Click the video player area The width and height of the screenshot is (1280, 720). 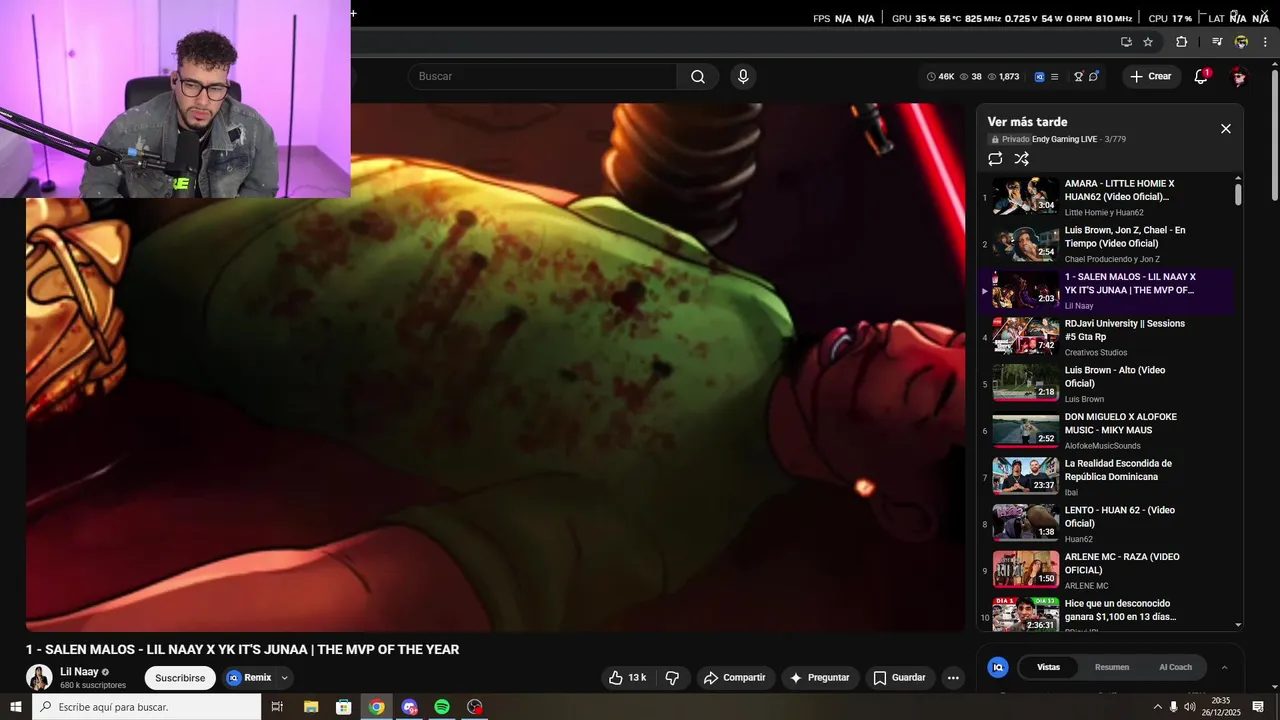(x=495, y=367)
